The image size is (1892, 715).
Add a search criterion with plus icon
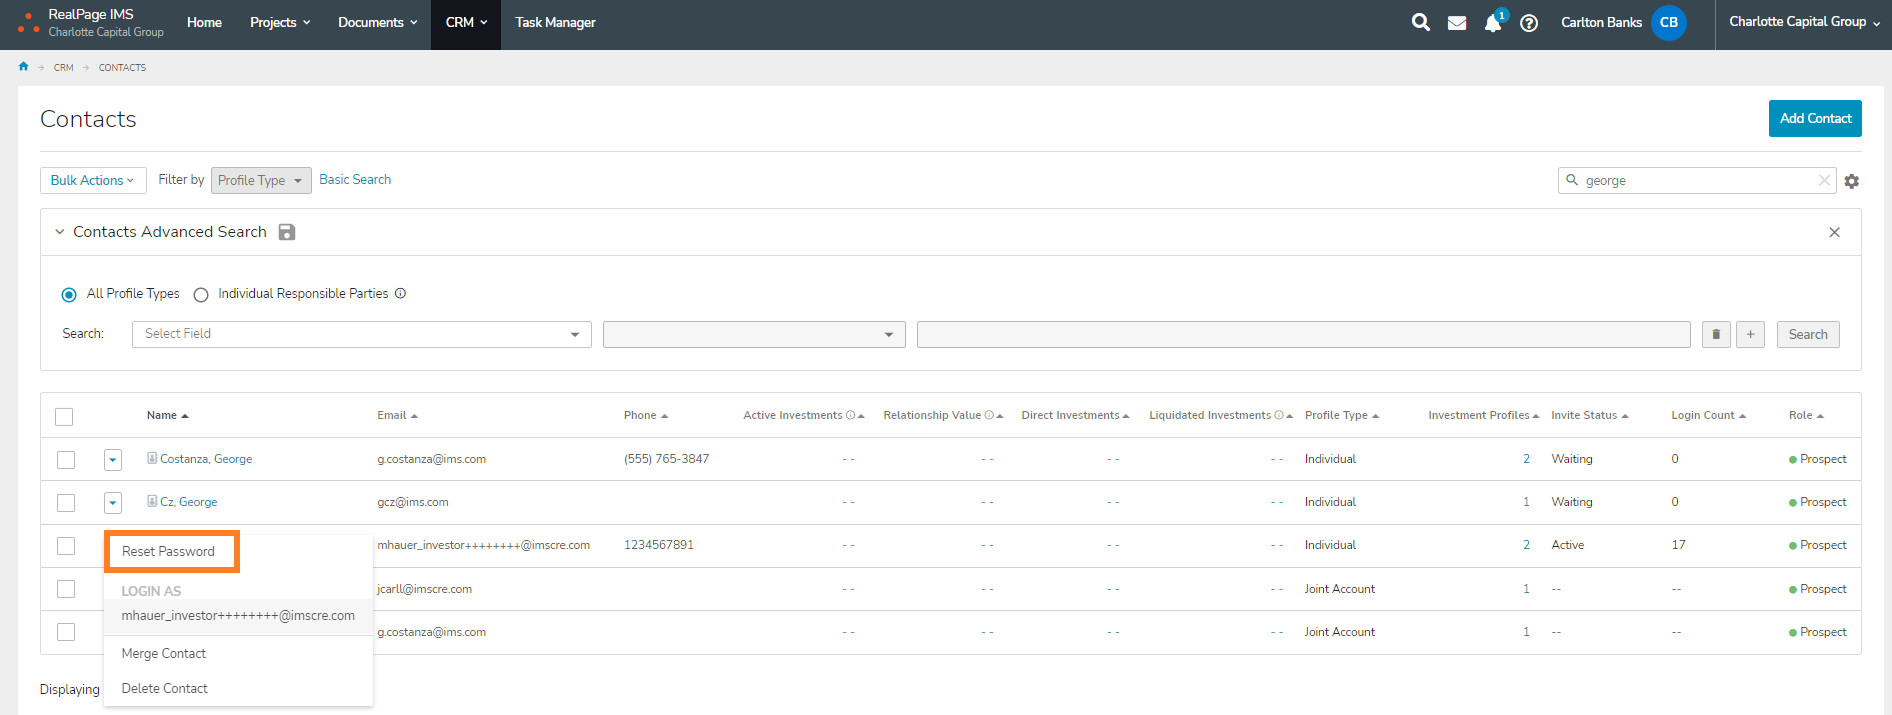[x=1750, y=334]
